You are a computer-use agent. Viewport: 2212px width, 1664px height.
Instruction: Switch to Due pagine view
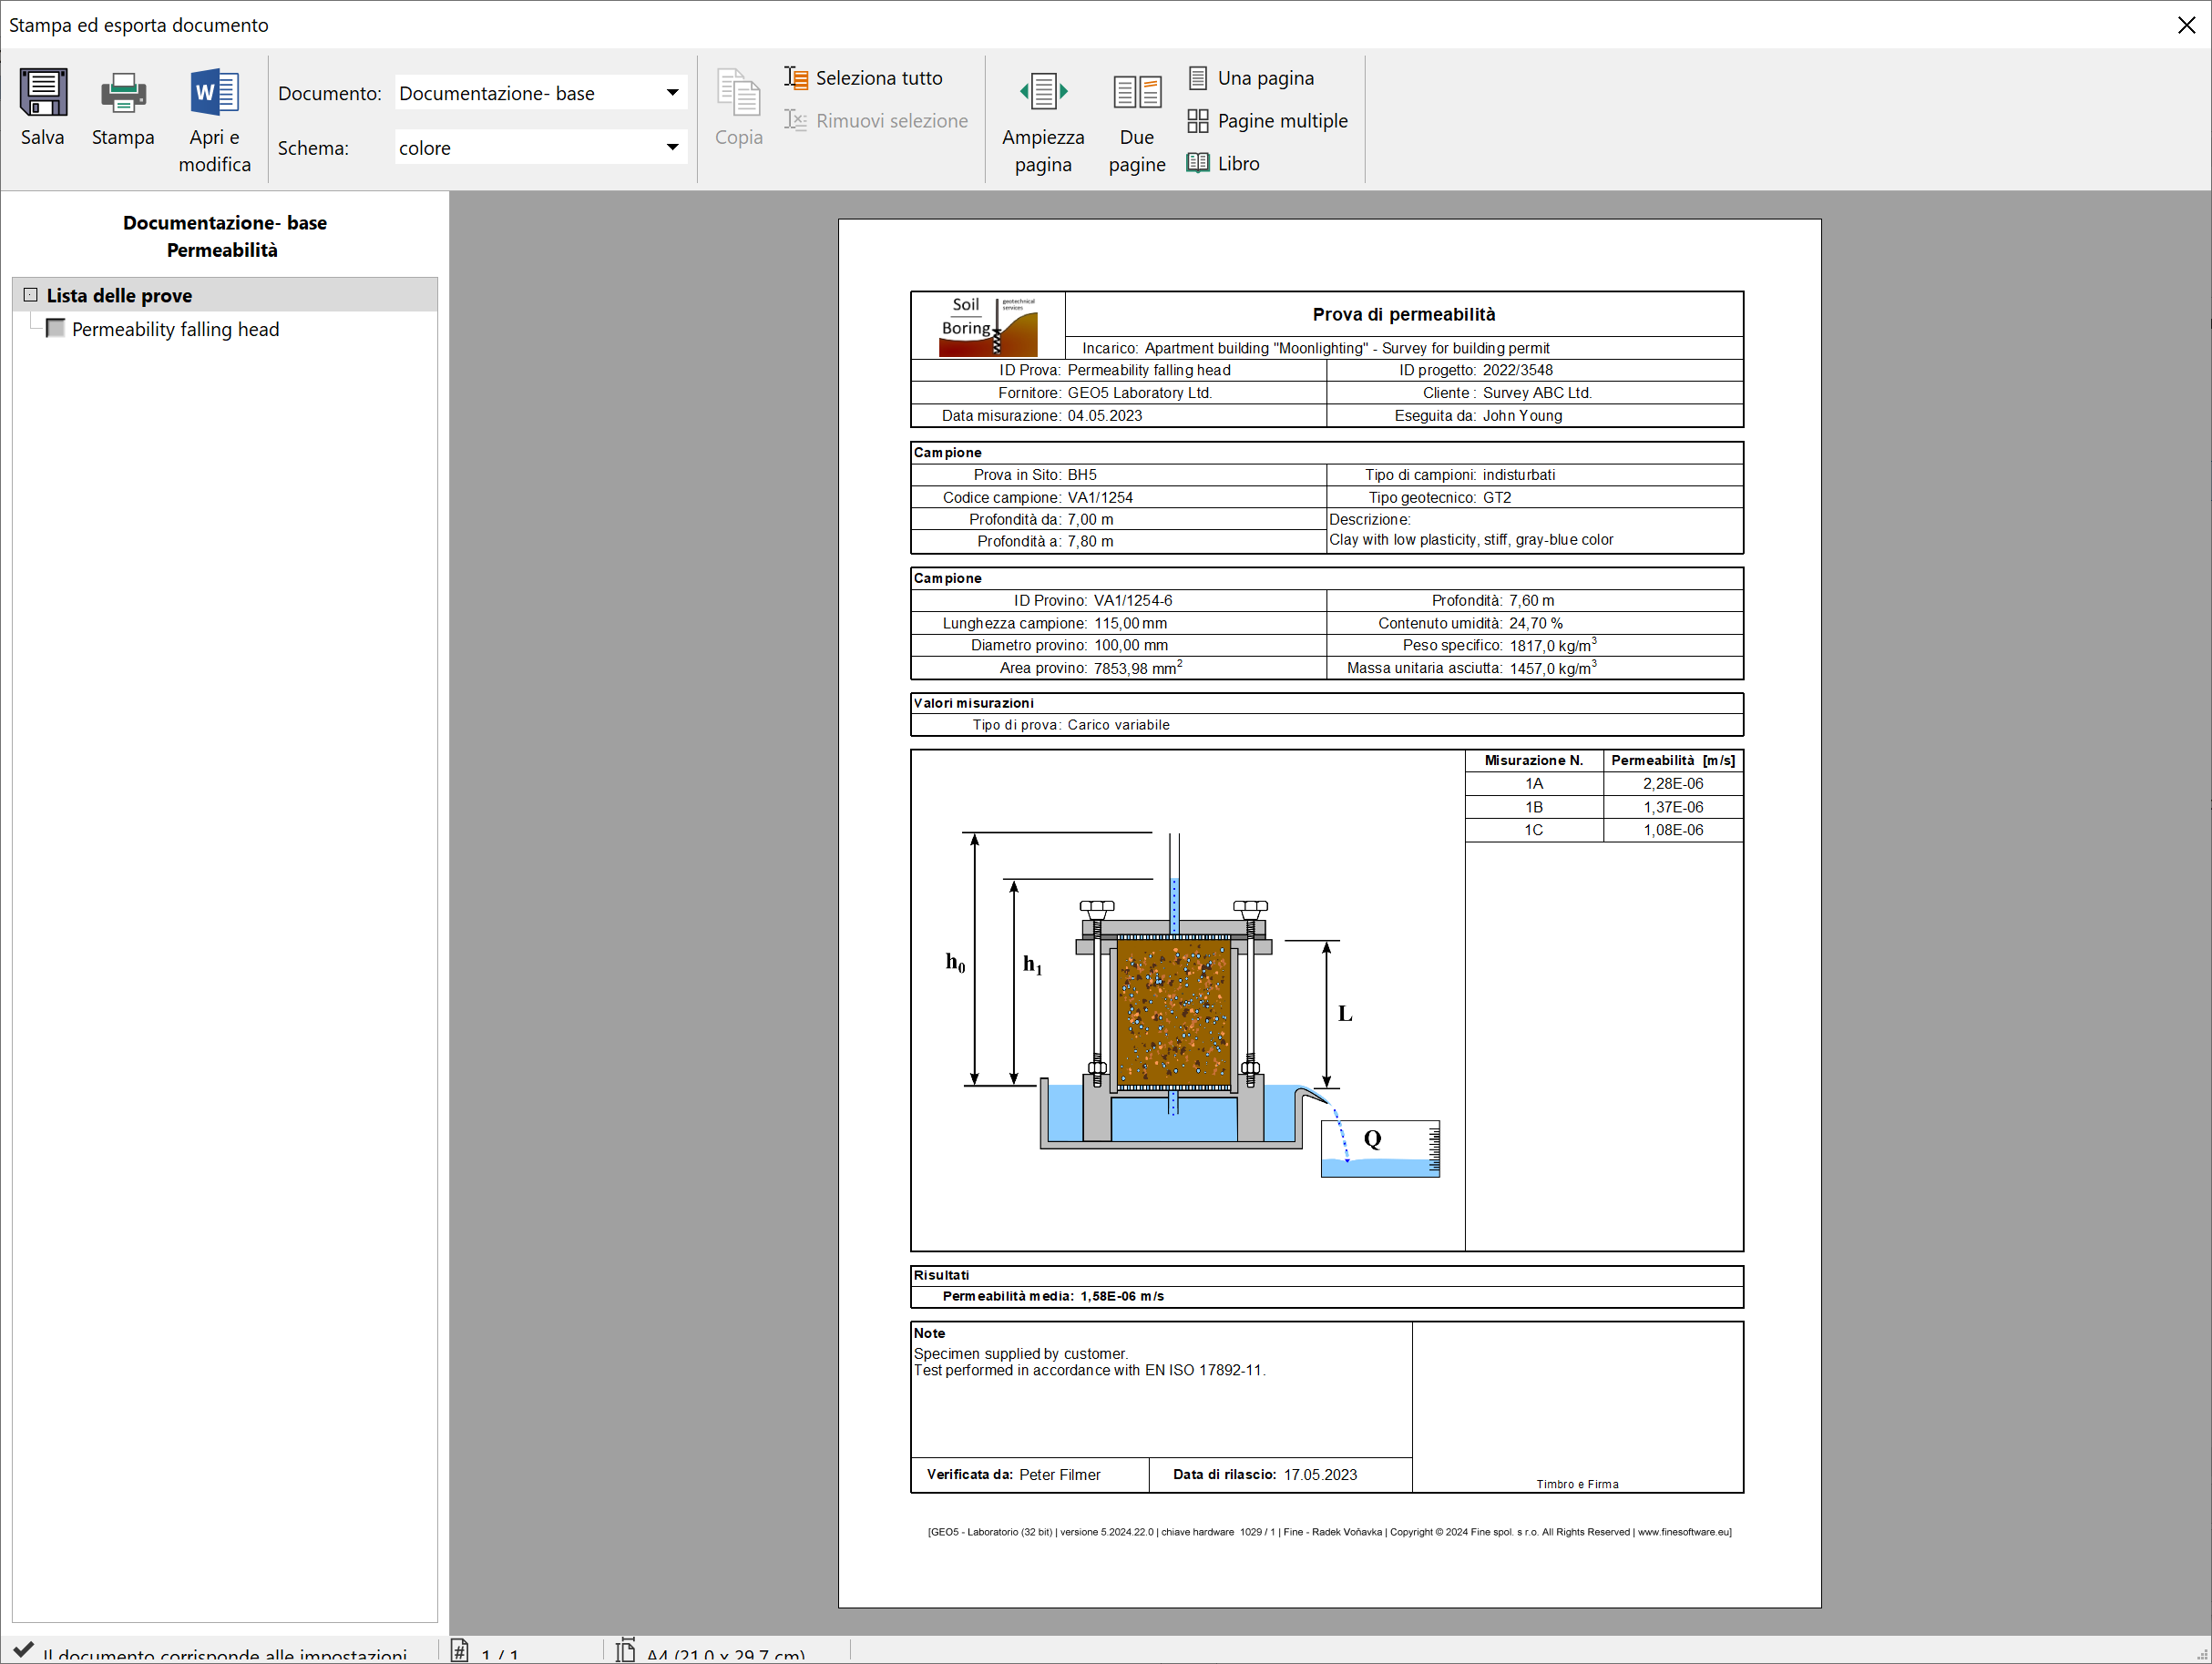[x=1136, y=93]
